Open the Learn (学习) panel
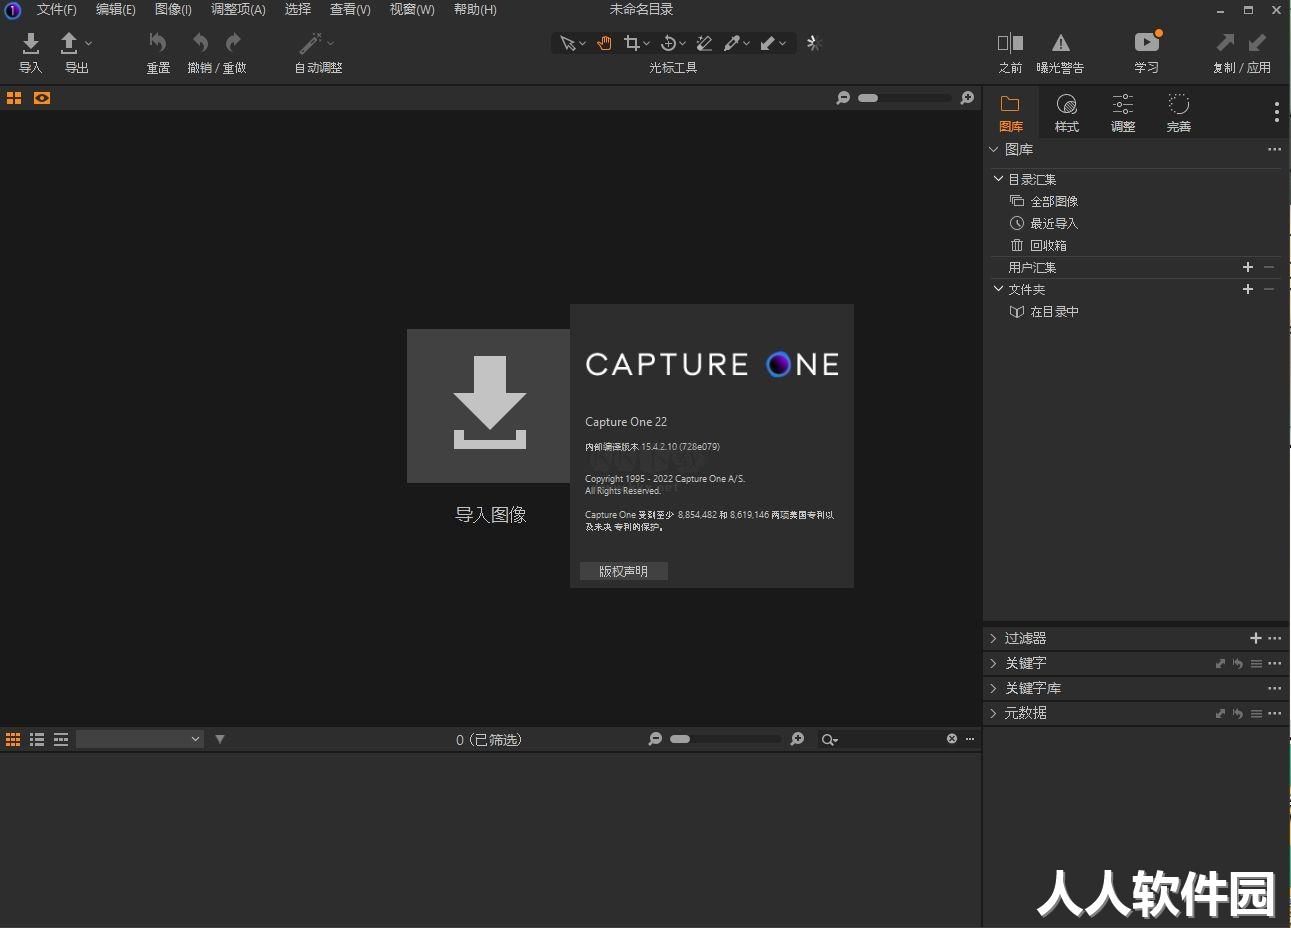 1147,41
